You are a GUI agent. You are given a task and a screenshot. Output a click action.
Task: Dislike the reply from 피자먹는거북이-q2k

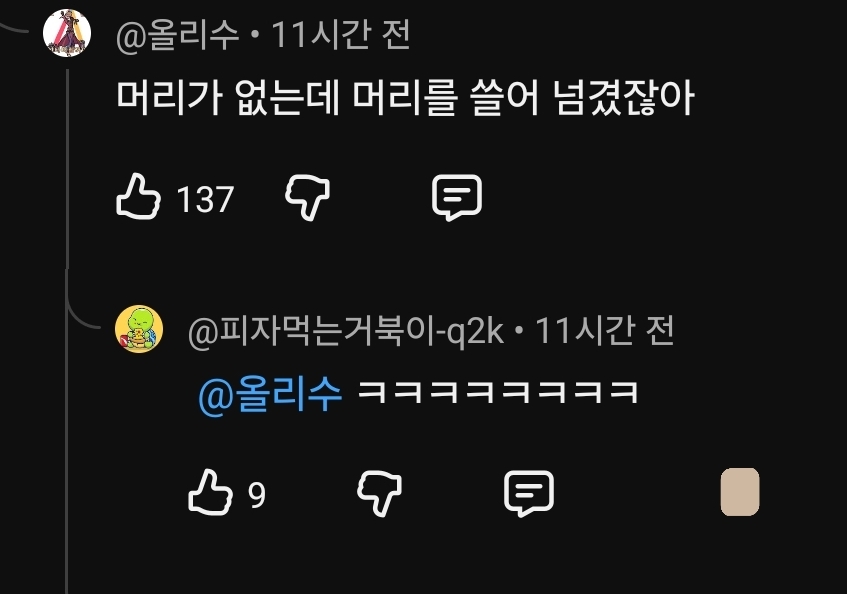[379, 494]
